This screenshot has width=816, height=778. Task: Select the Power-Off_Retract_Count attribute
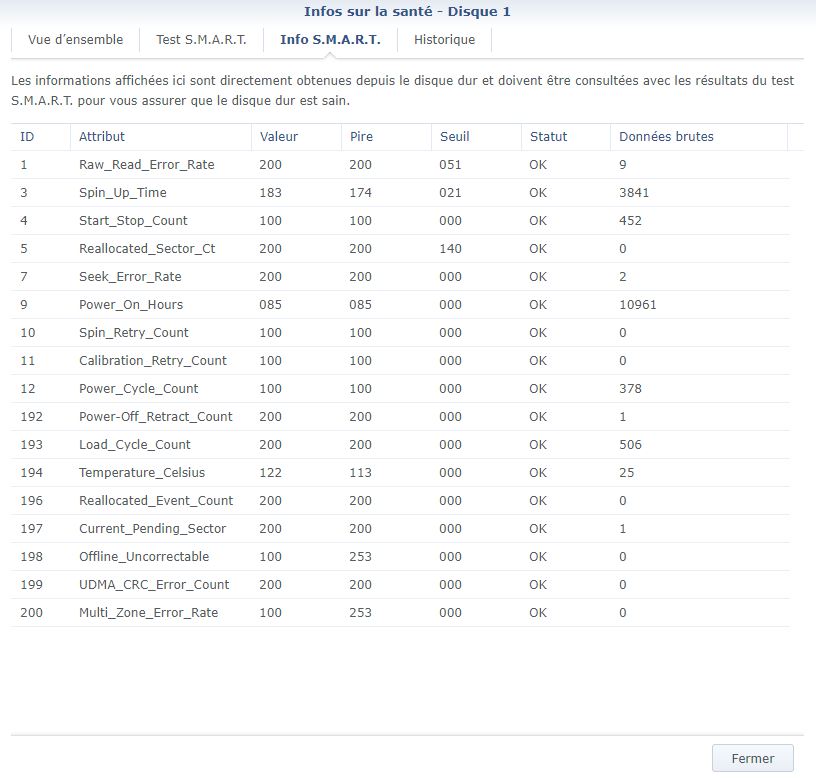point(156,417)
